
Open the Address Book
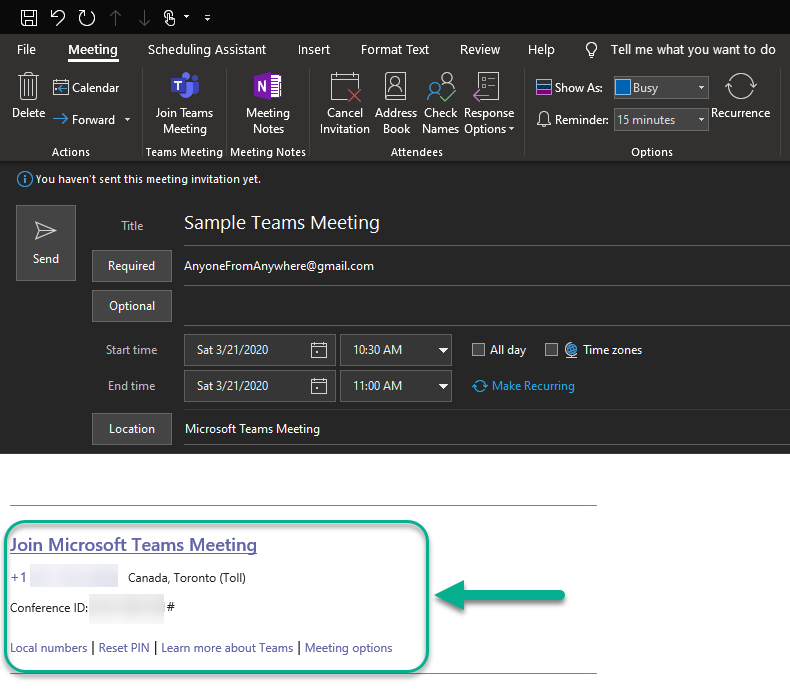(x=396, y=104)
